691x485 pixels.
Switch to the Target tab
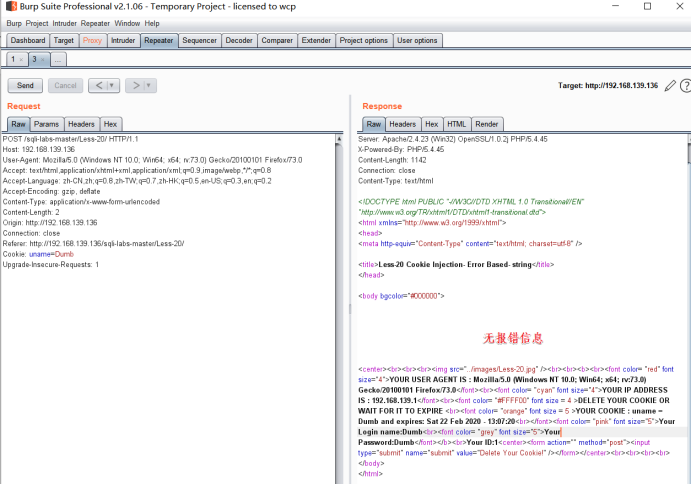[x=64, y=41]
